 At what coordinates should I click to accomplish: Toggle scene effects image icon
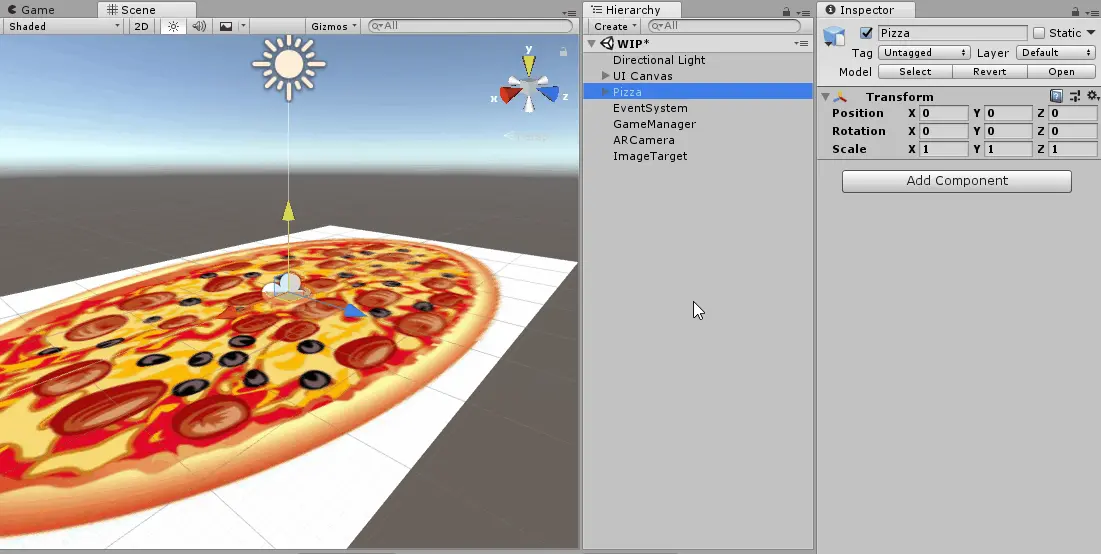click(x=226, y=26)
